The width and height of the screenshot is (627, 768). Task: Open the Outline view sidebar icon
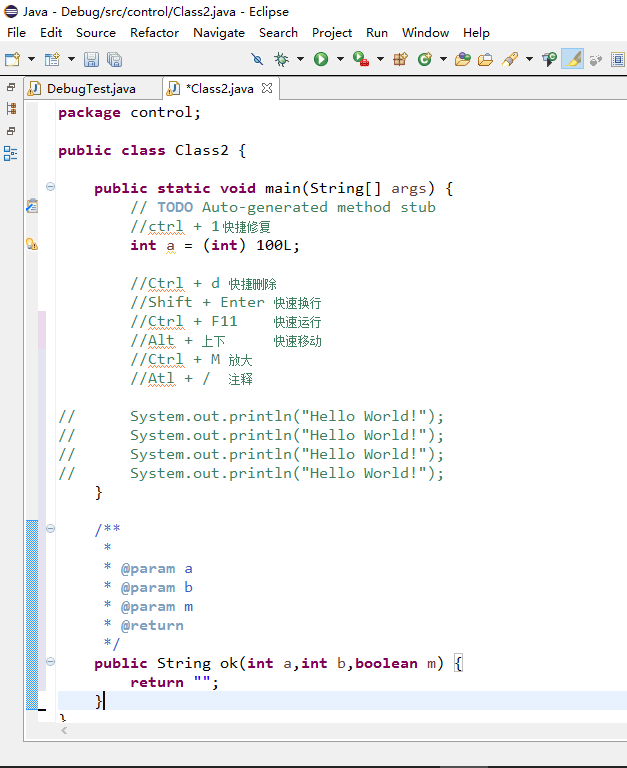[11, 153]
